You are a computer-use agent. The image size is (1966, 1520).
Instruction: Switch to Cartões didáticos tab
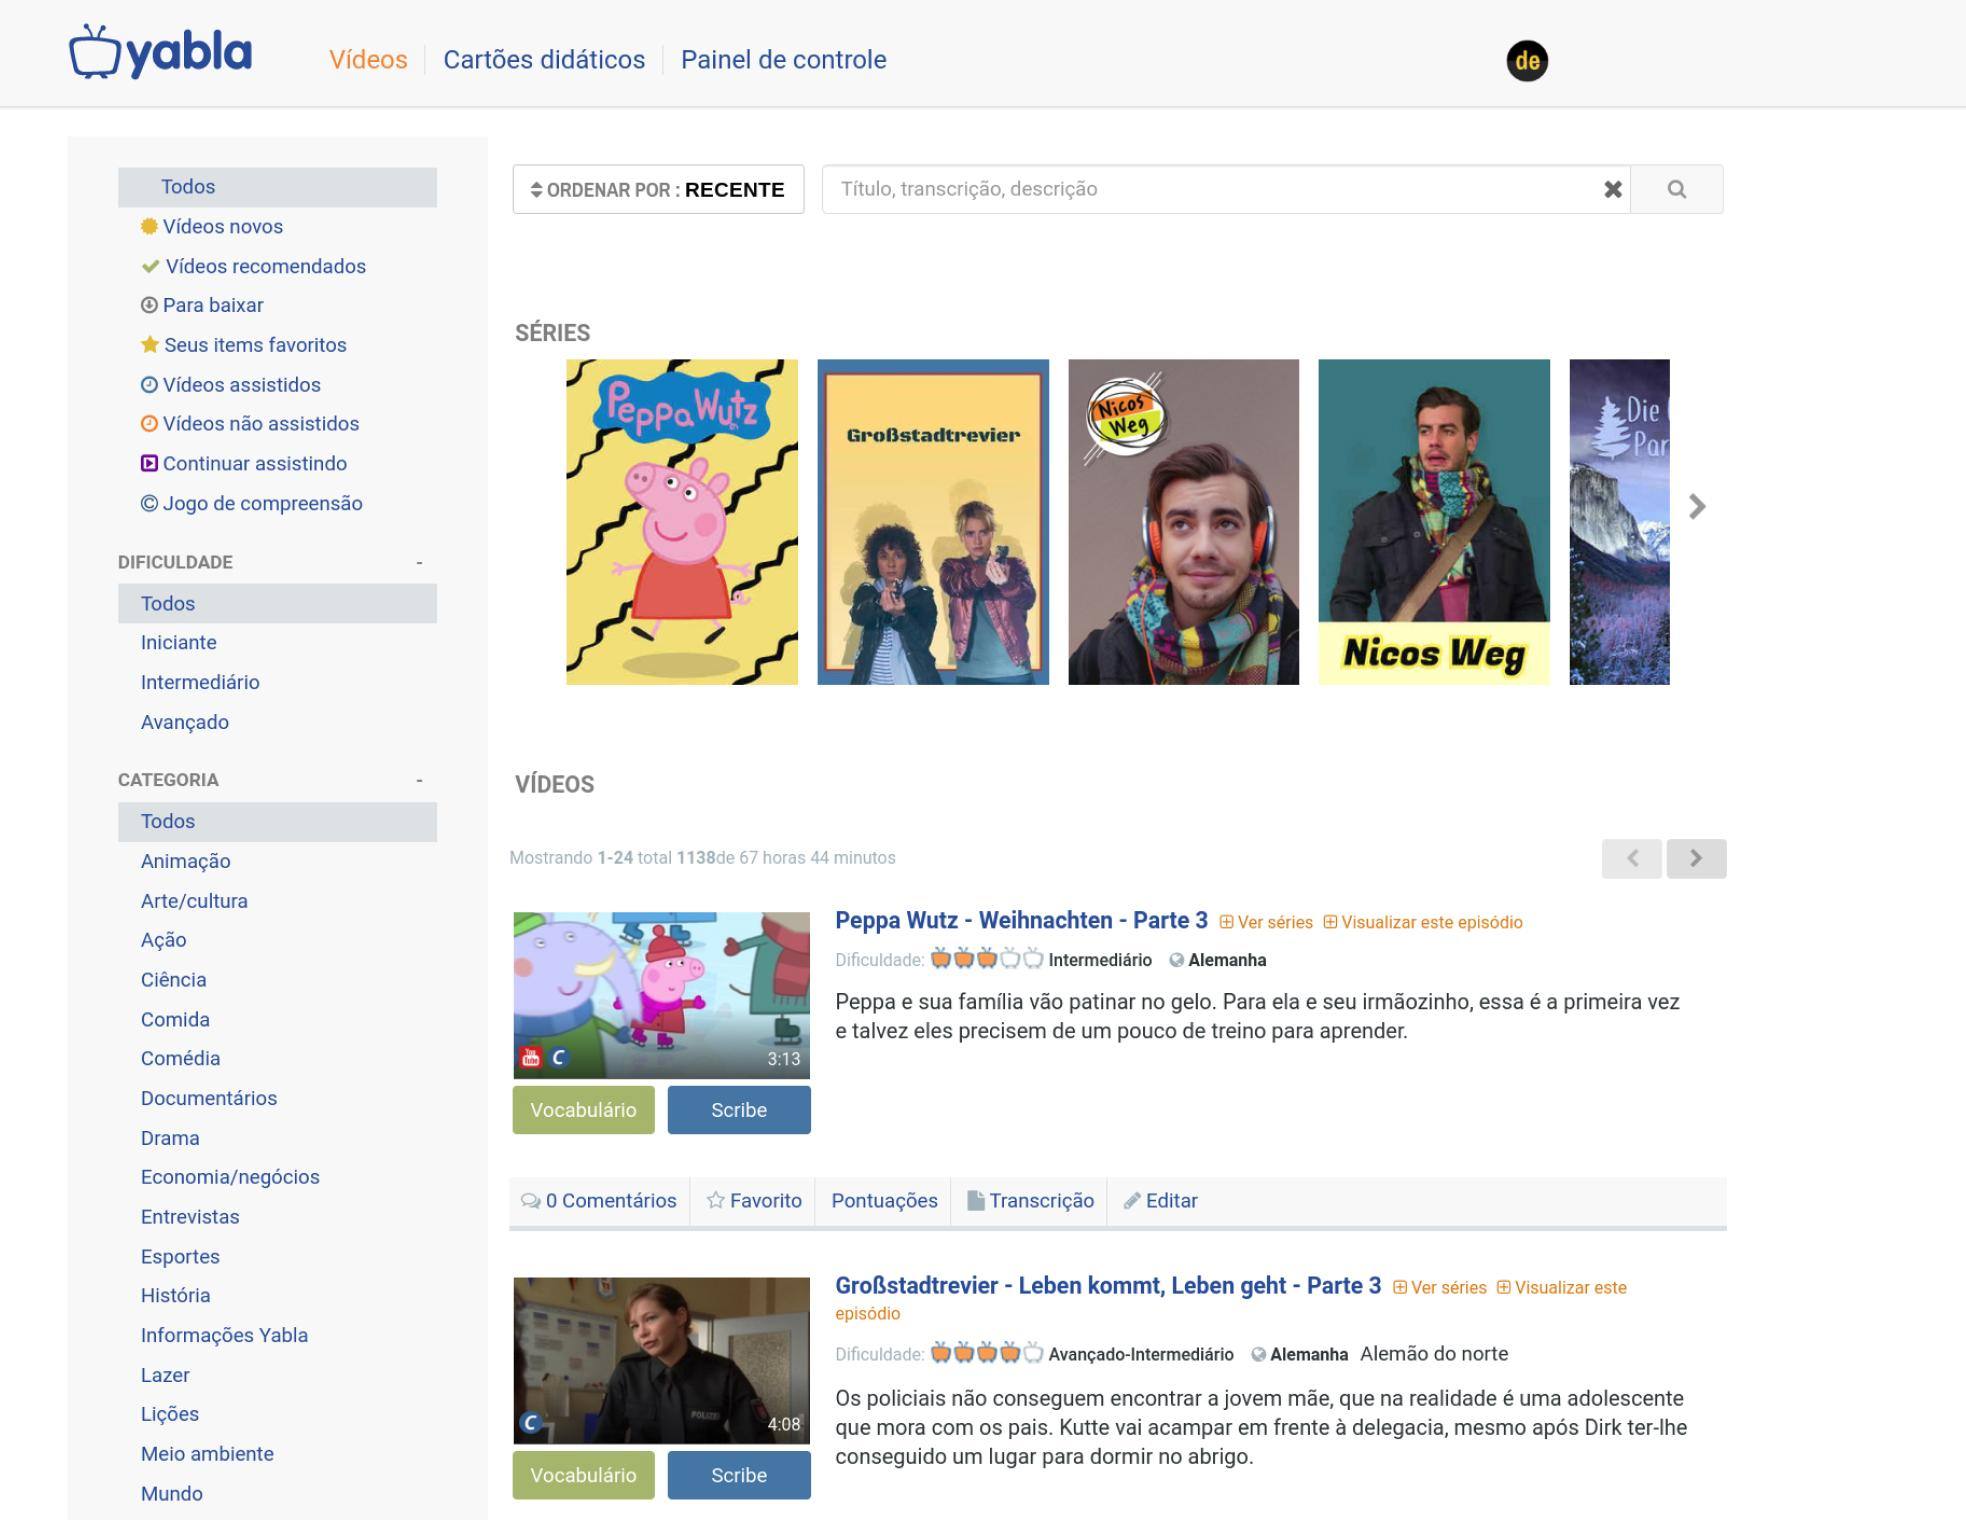pyautogui.click(x=544, y=60)
